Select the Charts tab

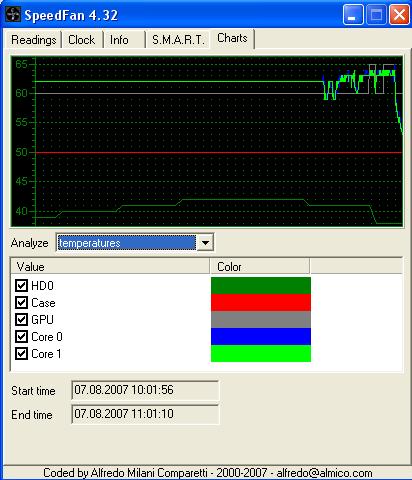[232, 38]
